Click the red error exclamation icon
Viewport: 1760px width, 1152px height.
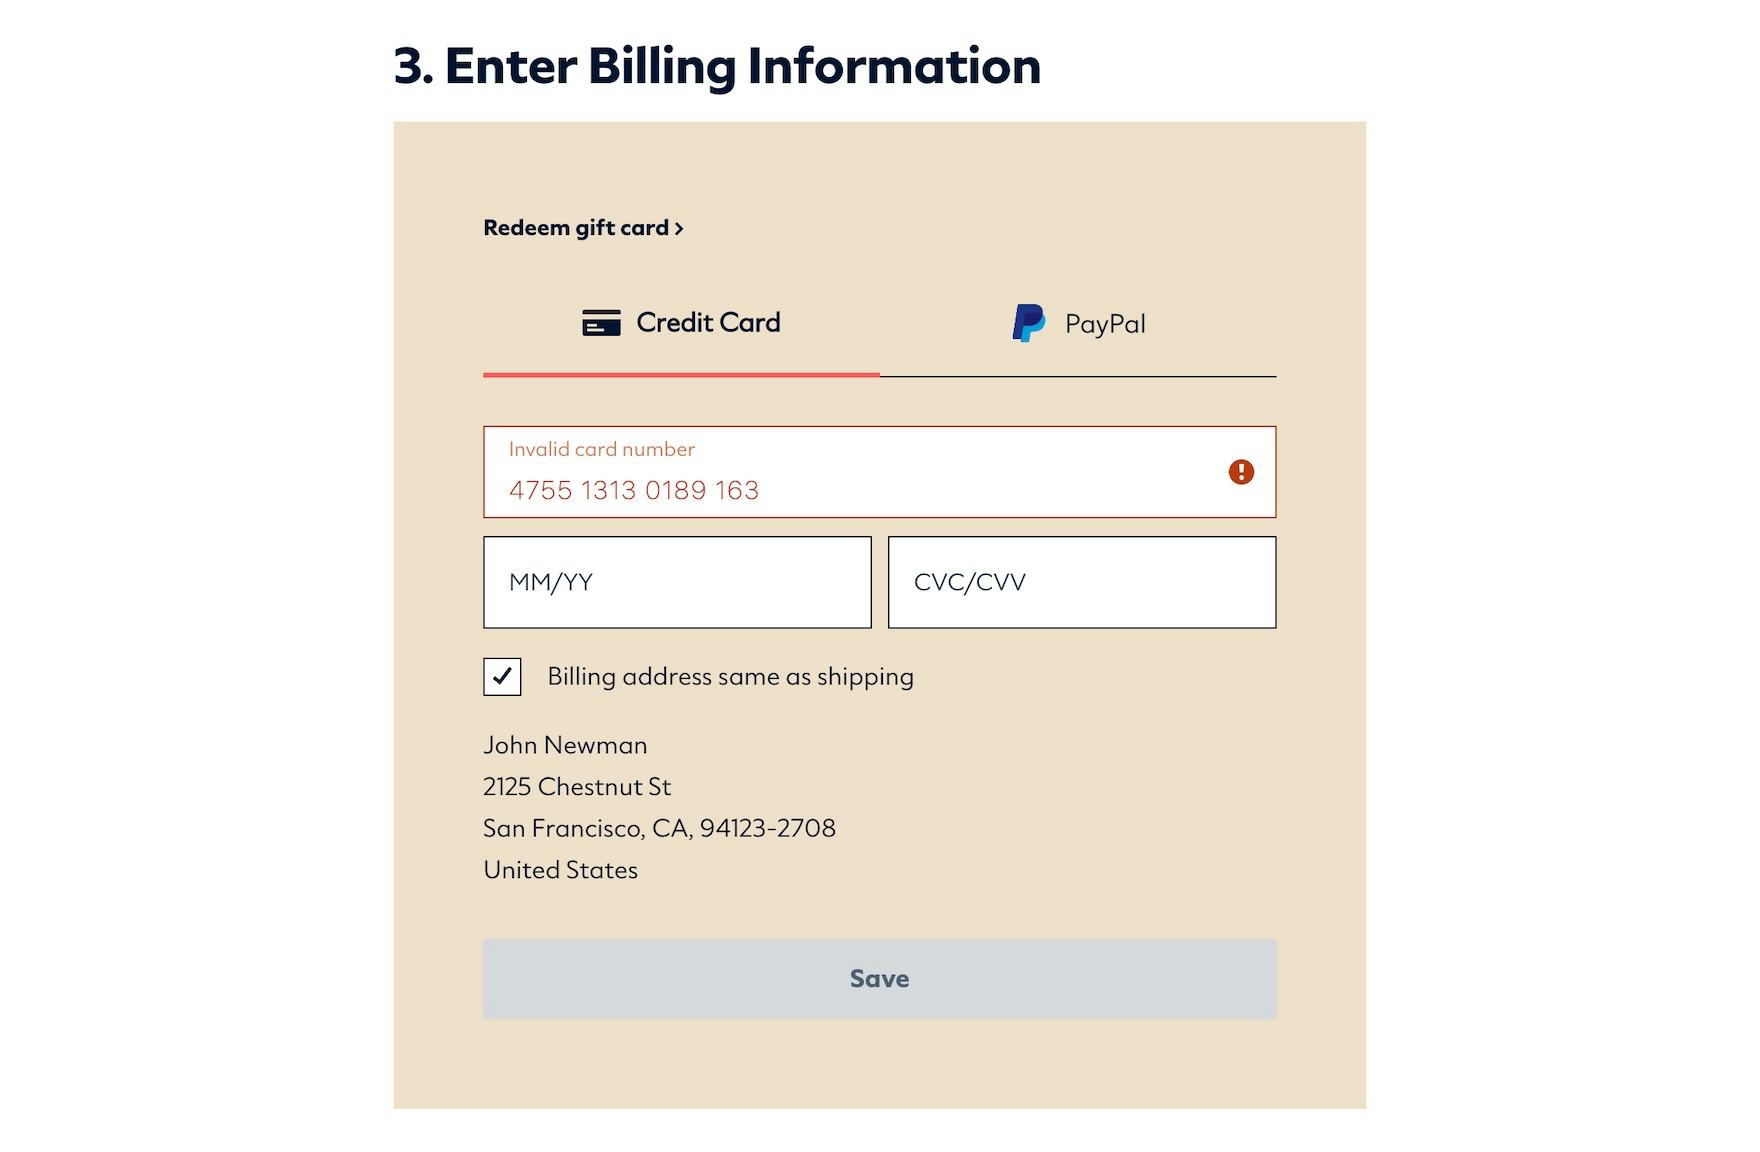coord(1241,472)
